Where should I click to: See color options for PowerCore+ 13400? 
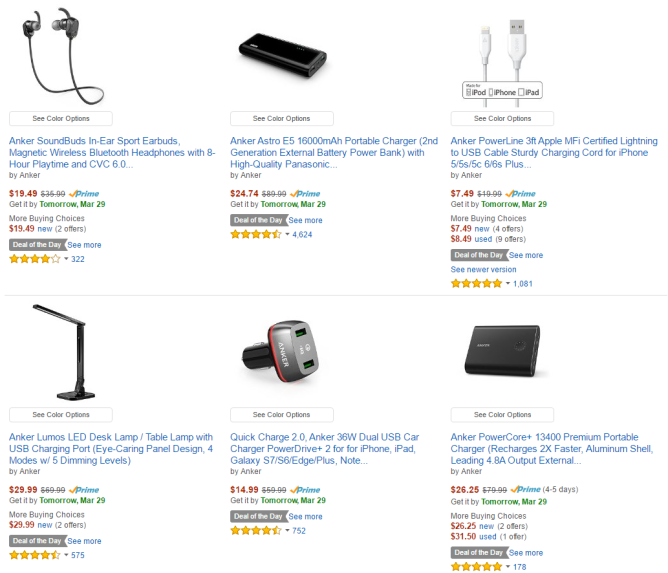click(x=502, y=415)
